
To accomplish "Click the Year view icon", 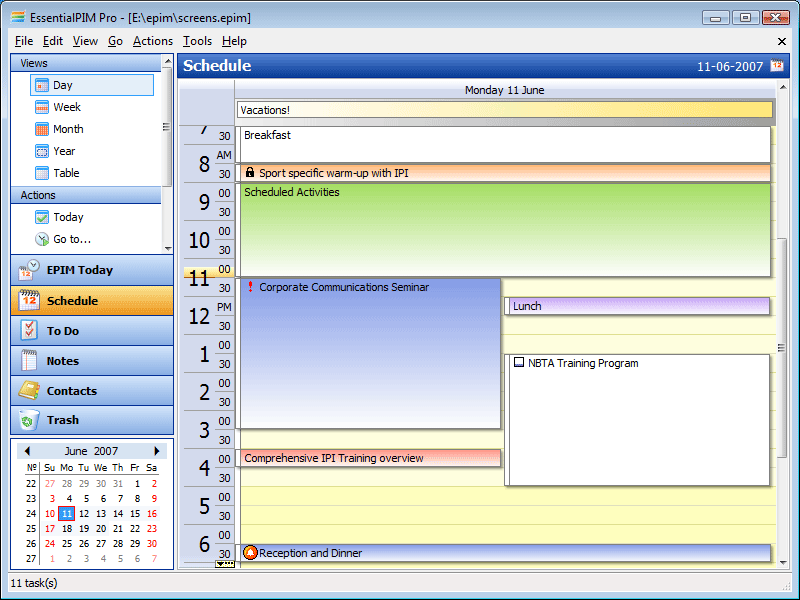I will [x=42, y=151].
